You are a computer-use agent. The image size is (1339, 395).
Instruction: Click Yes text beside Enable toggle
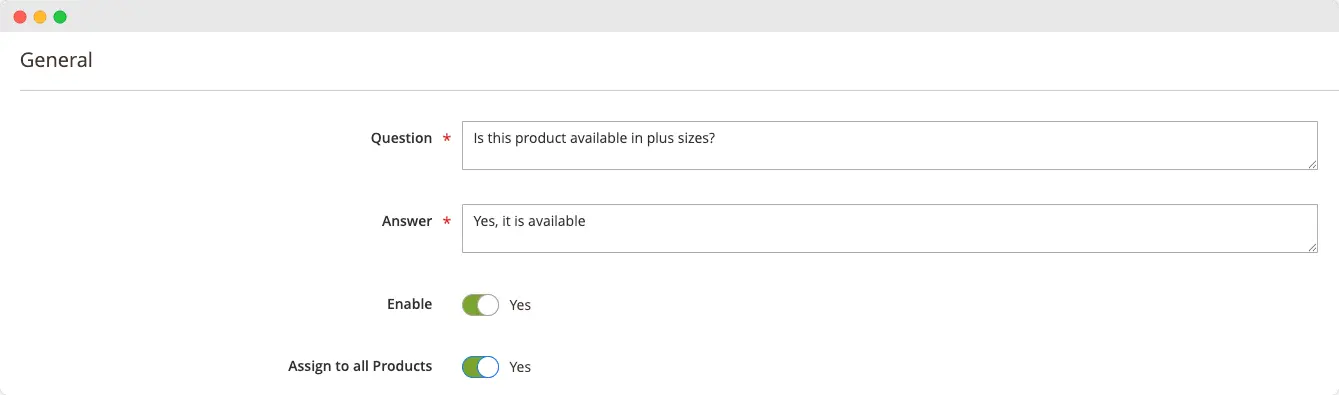coord(520,305)
